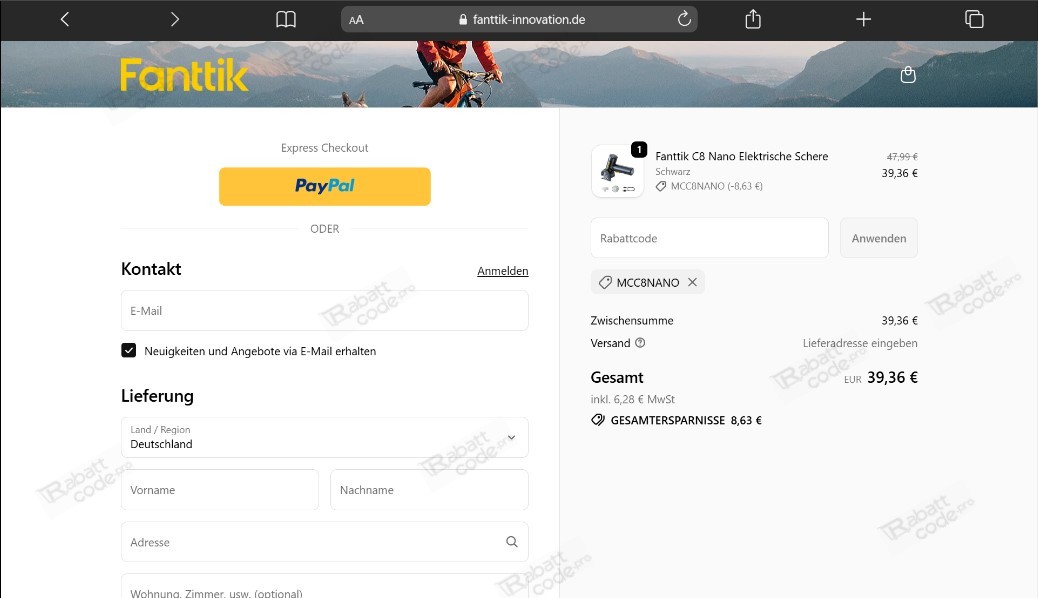Disable the Neuigkeiten und Angebote checkbox
This screenshot has height=598, width=1038.
point(128,350)
